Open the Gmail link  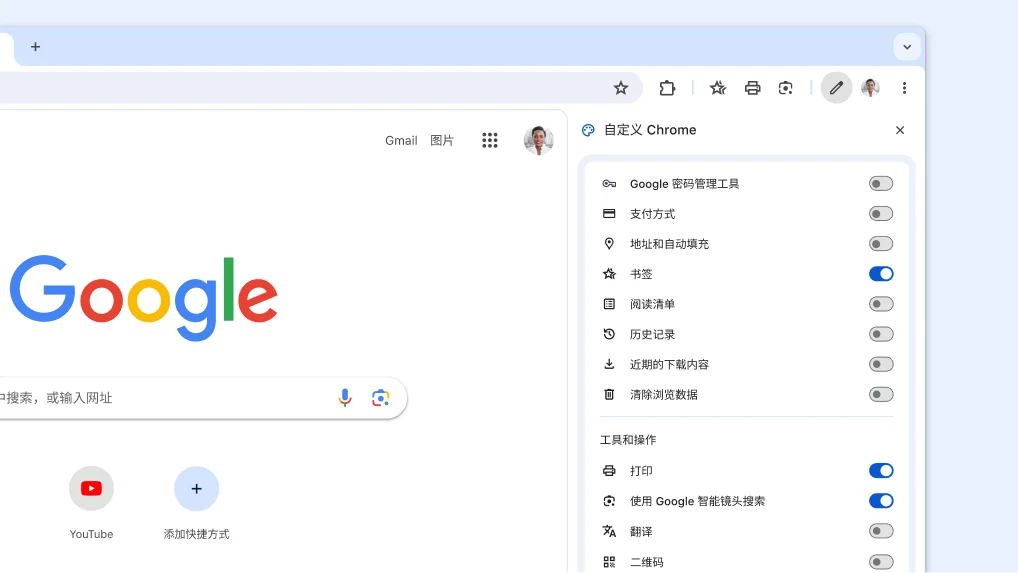[x=401, y=141]
